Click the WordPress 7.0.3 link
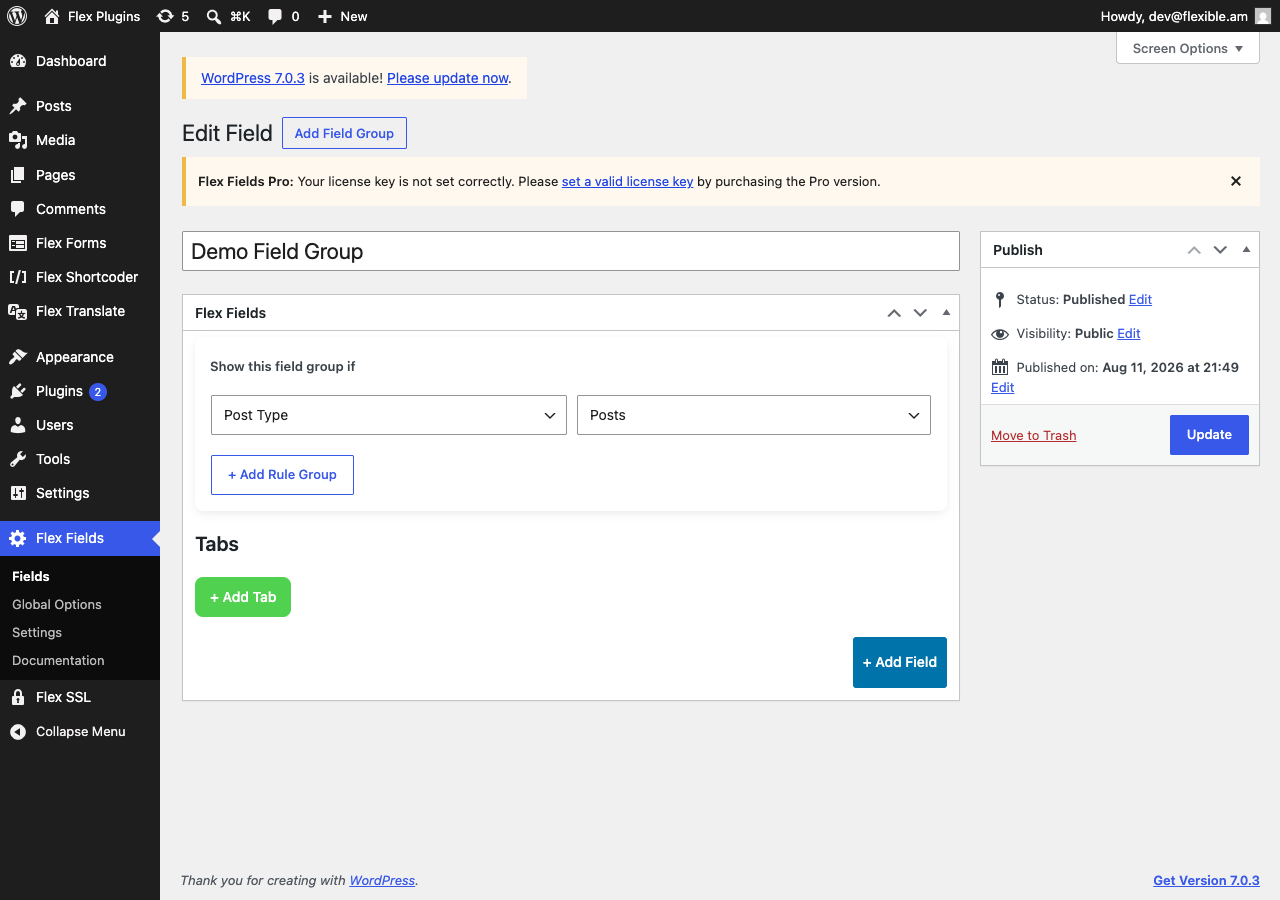1280x900 pixels. point(253,78)
